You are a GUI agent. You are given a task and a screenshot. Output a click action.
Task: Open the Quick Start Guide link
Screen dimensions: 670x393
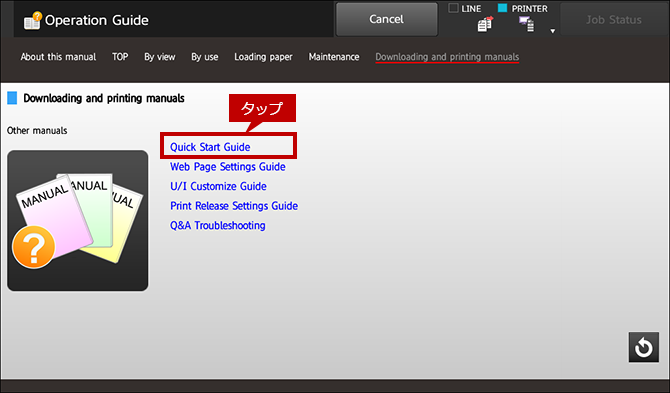[210, 147]
